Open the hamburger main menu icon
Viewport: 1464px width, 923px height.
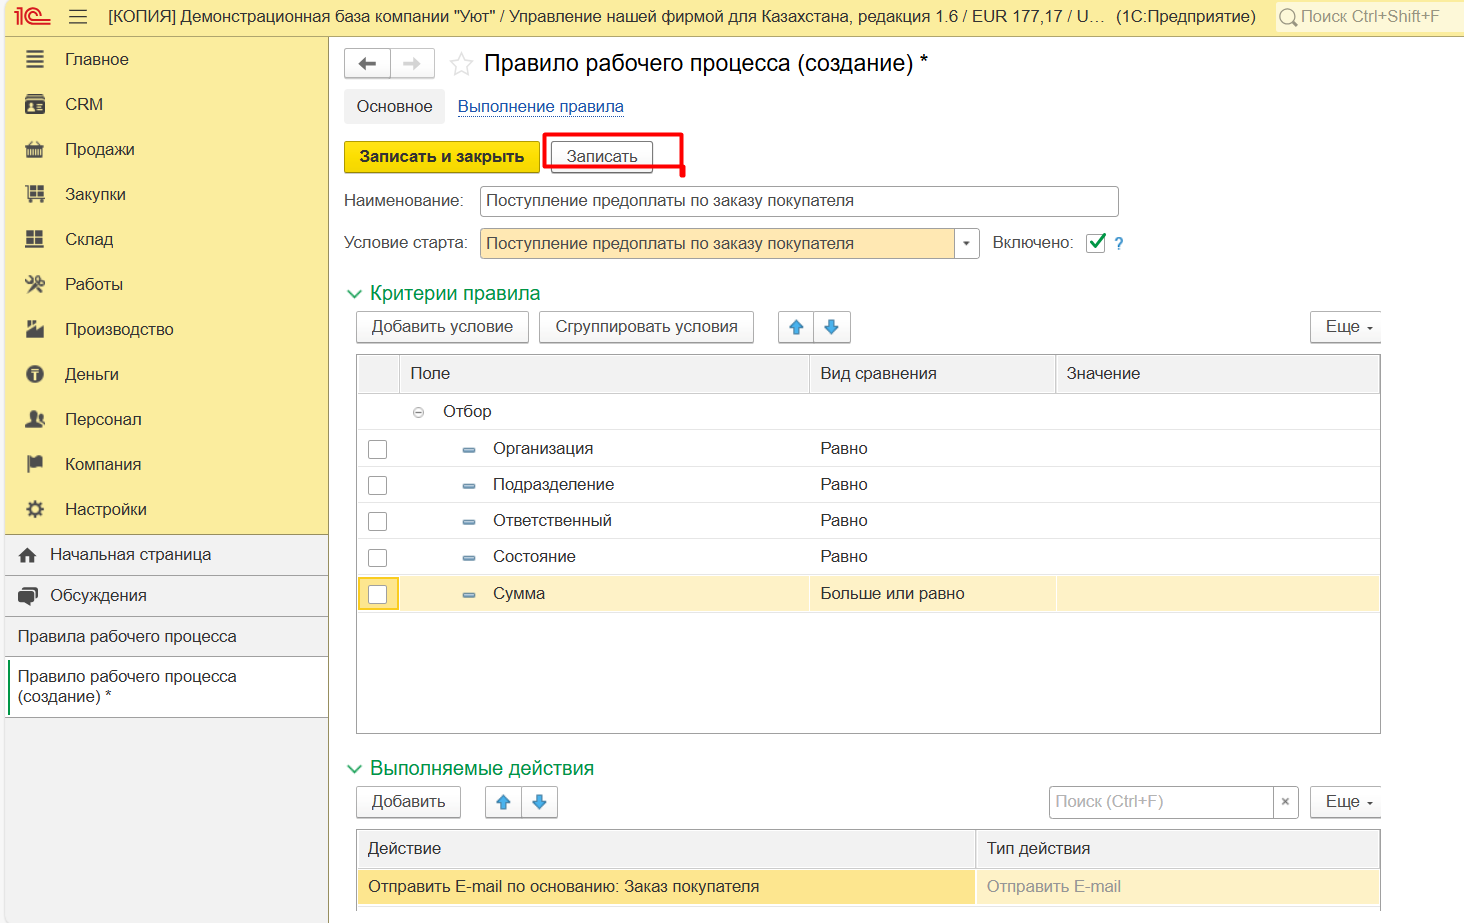click(78, 17)
